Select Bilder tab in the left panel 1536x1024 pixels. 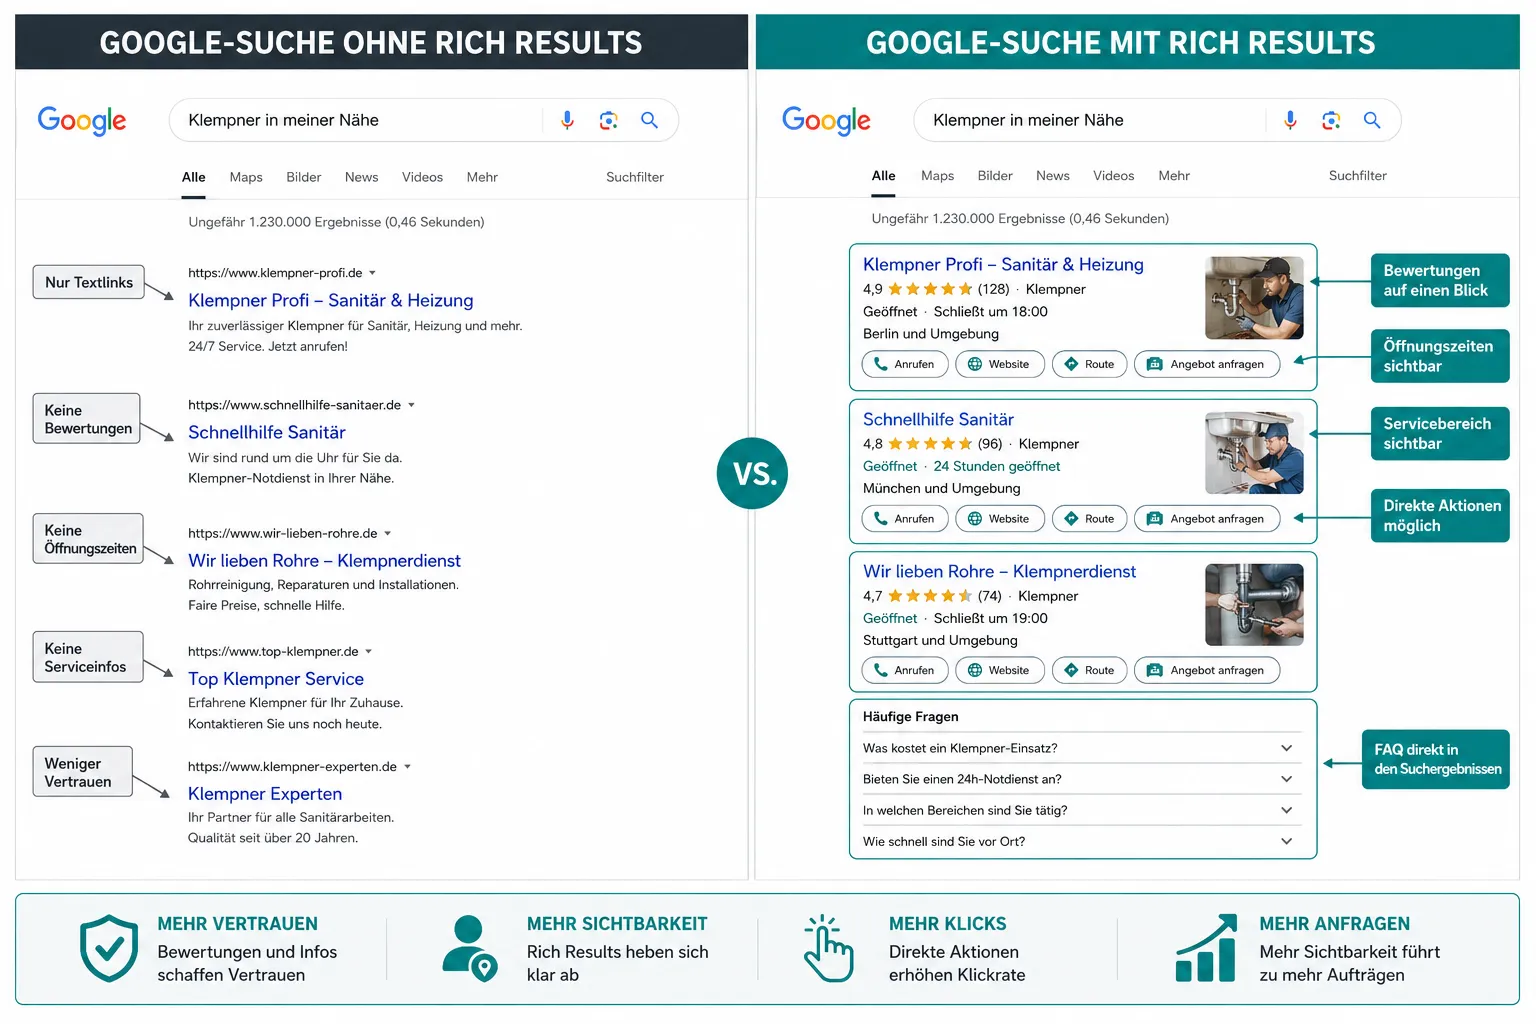tap(304, 177)
